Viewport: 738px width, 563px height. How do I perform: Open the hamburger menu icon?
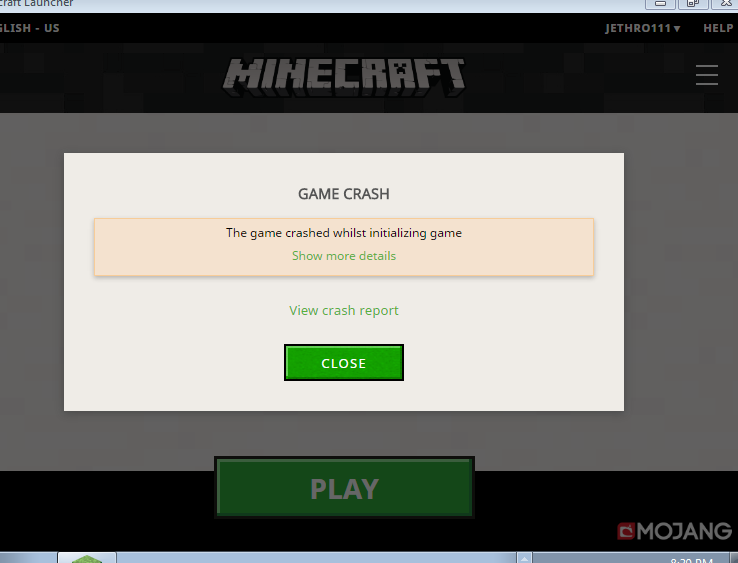(x=706, y=75)
